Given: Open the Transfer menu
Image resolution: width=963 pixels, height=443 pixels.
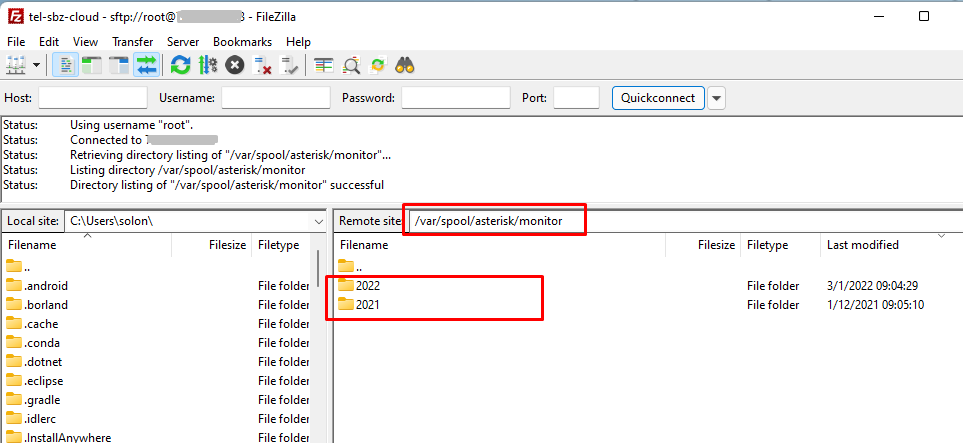Looking at the screenshot, I should (132, 42).
